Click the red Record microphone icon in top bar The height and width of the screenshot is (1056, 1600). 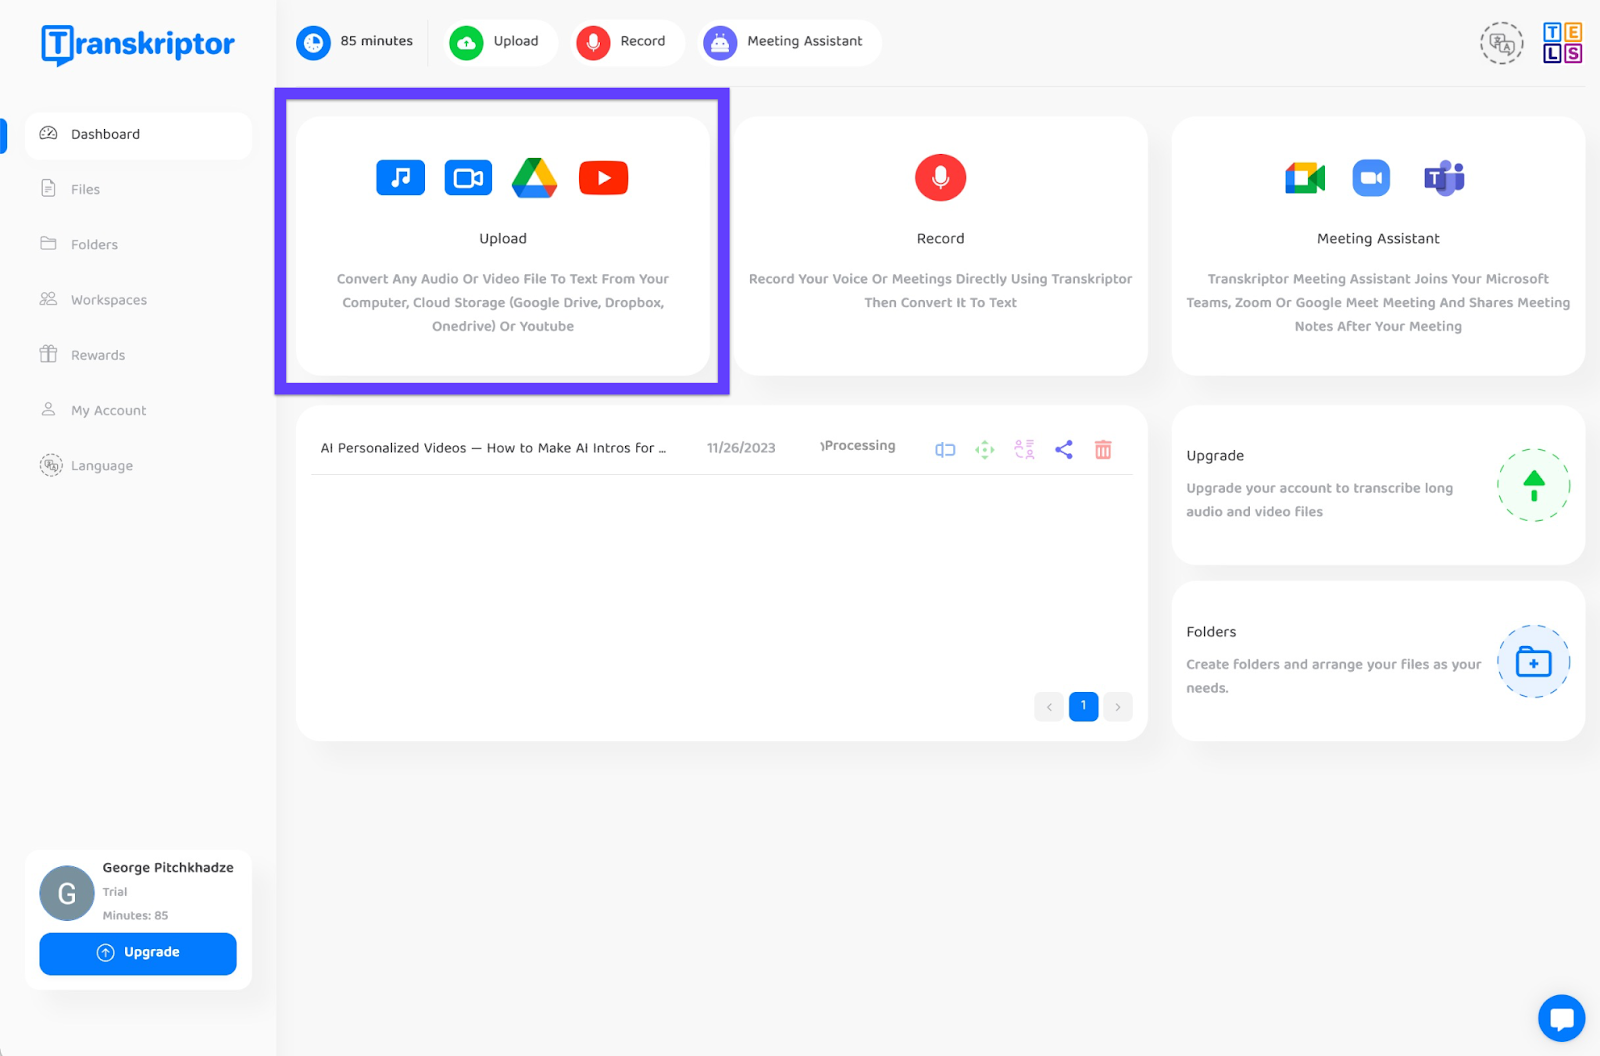[593, 42]
